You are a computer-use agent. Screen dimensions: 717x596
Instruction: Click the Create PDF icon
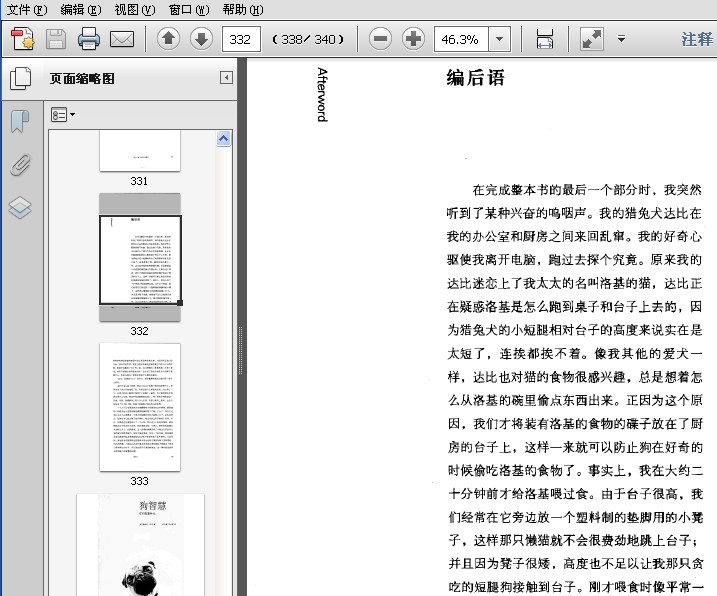(22, 40)
